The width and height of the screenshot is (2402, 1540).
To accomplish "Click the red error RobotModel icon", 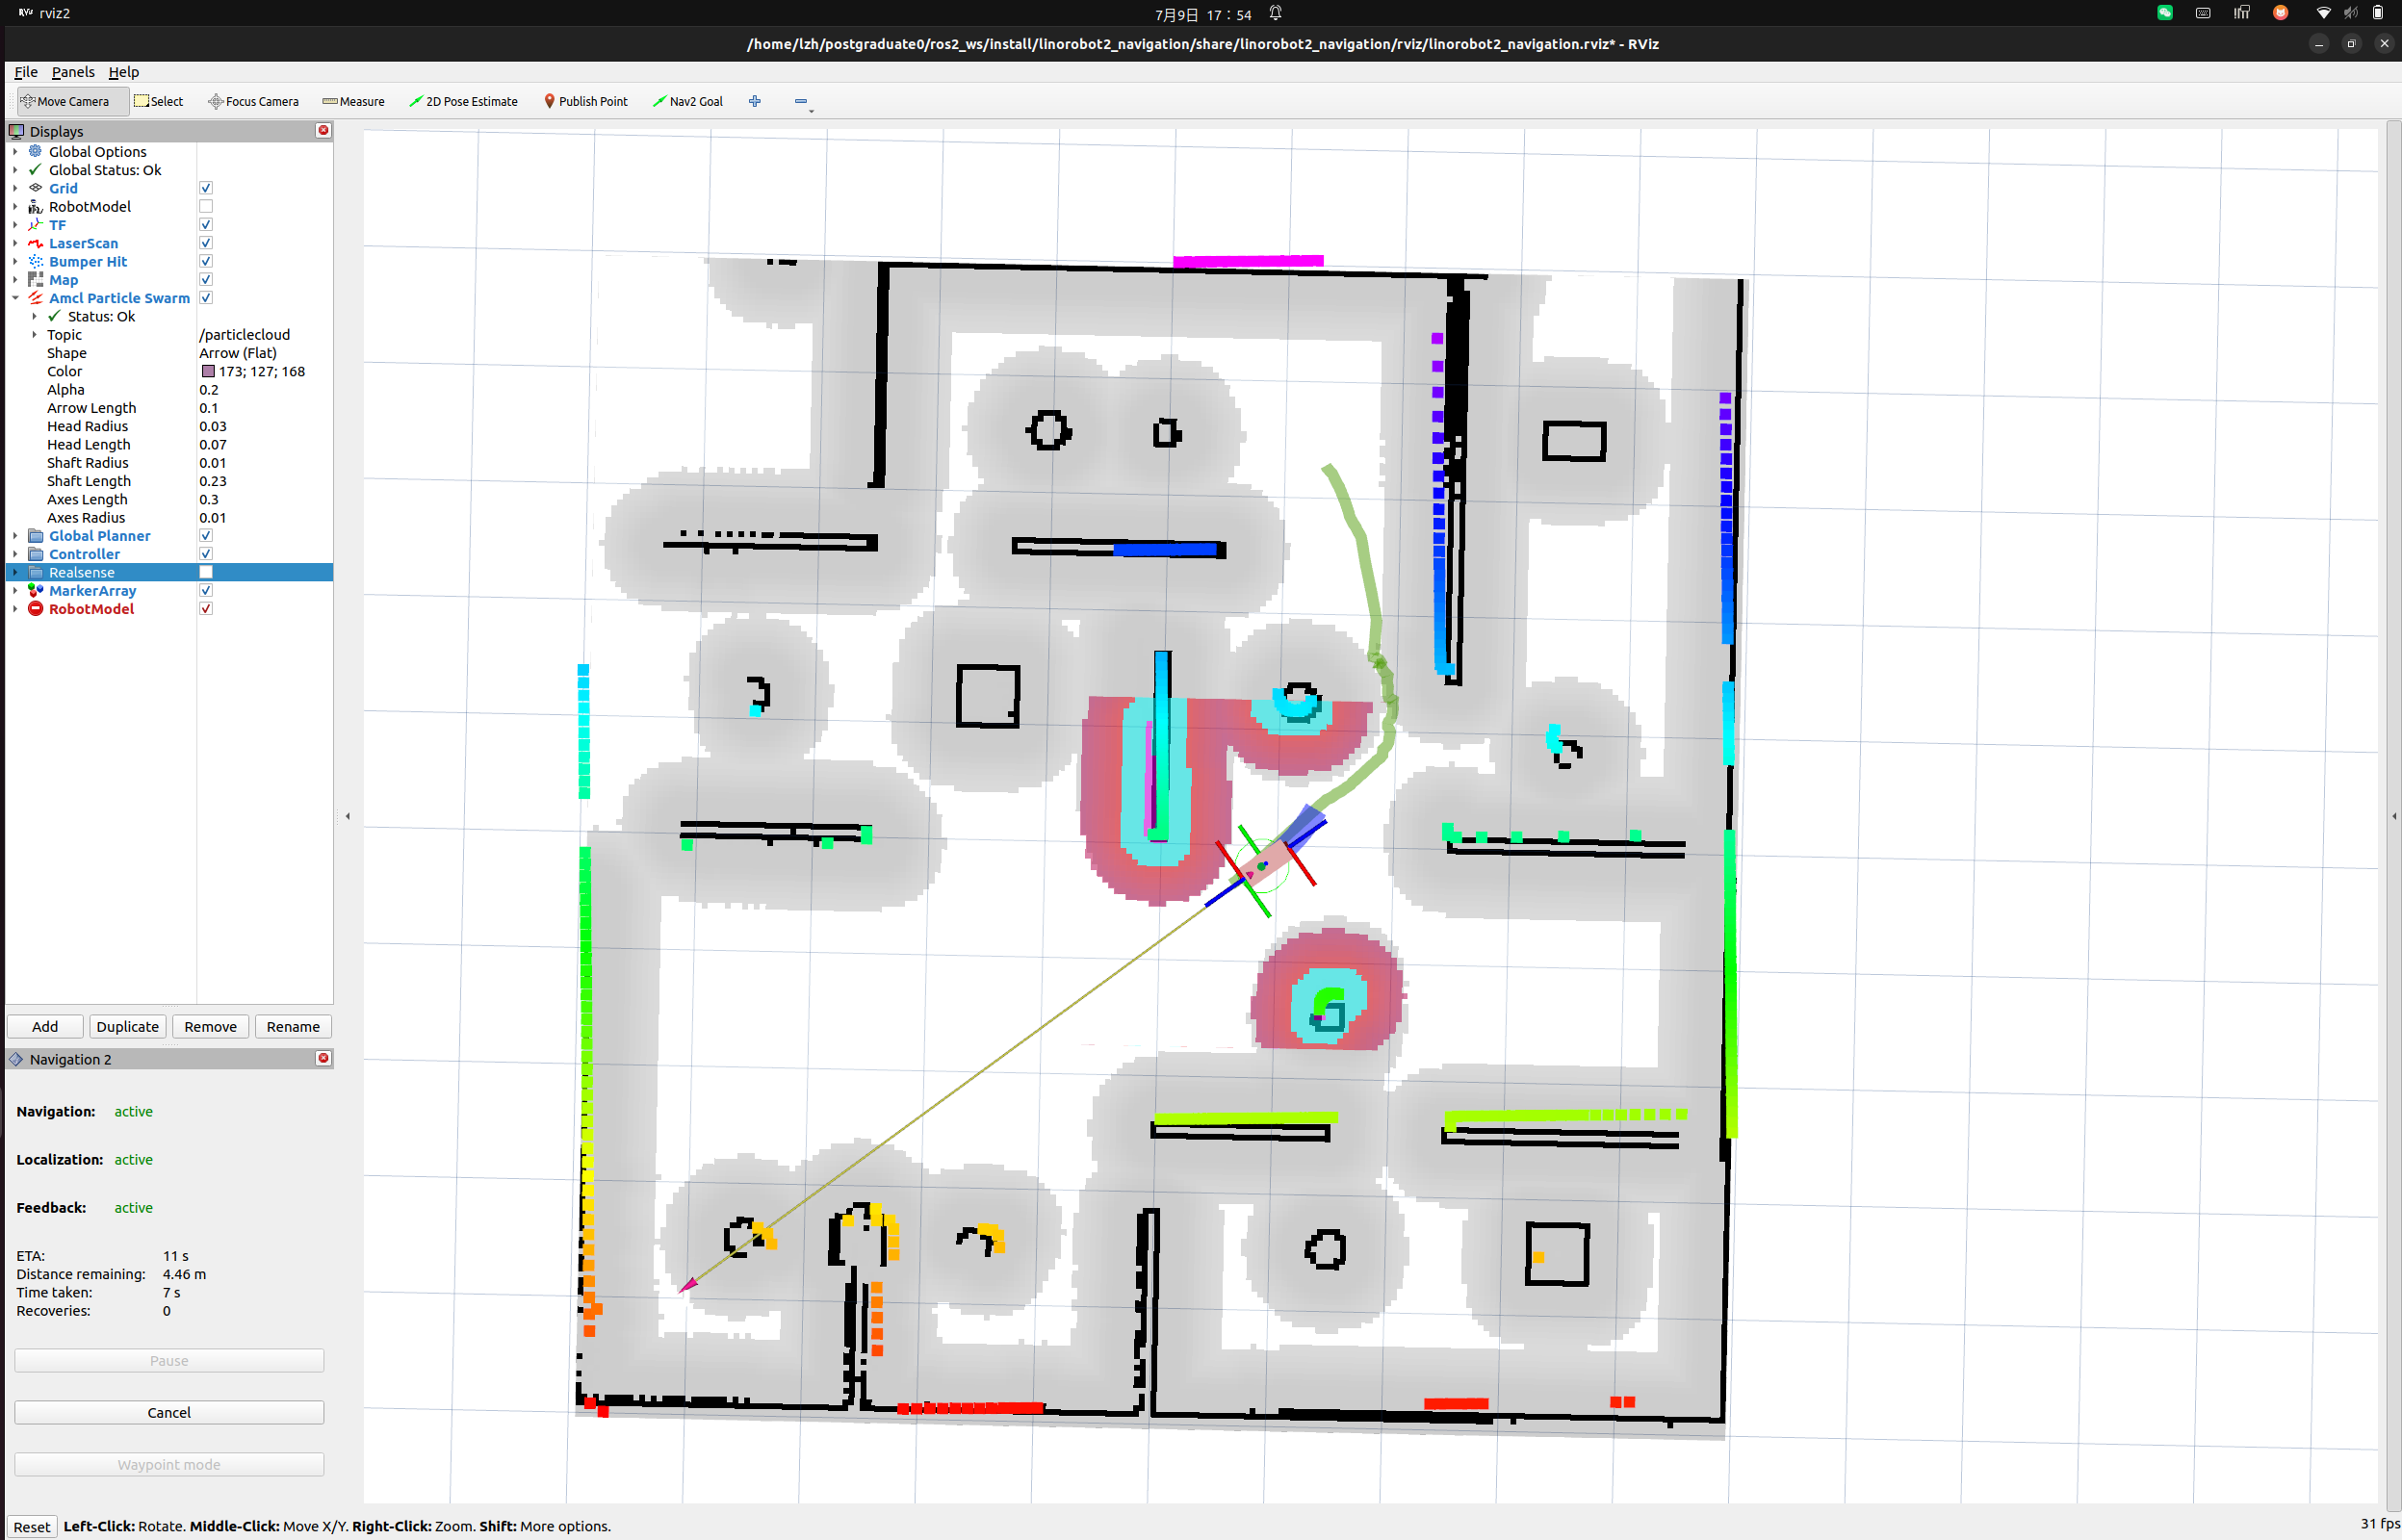I will tap(35, 609).
